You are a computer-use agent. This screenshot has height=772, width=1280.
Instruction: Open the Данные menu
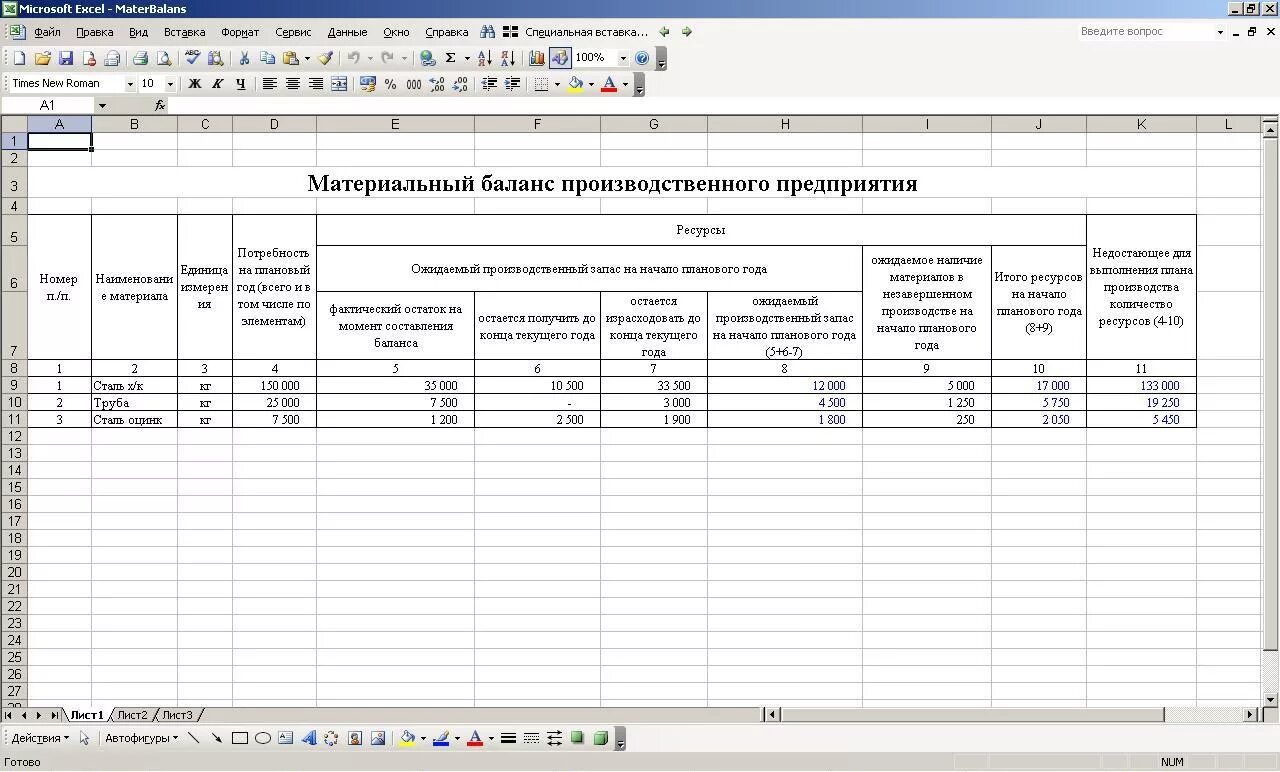click(x=347, y=32)
